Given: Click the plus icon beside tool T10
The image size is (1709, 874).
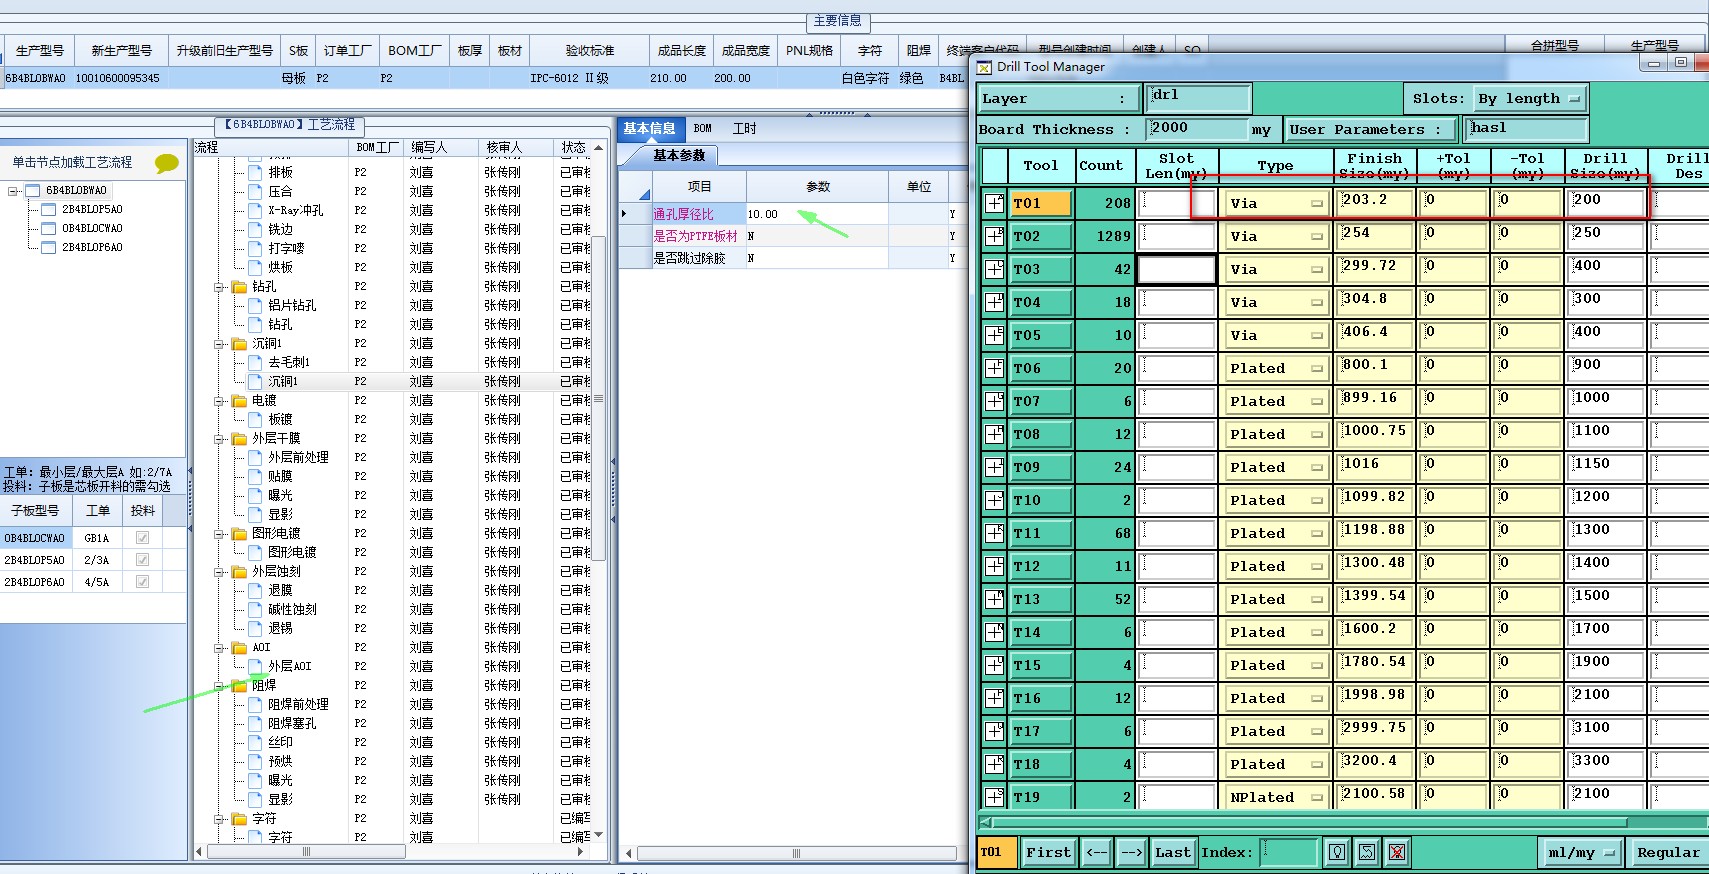Looking at the screenshot, I should (x=994, y=500).
